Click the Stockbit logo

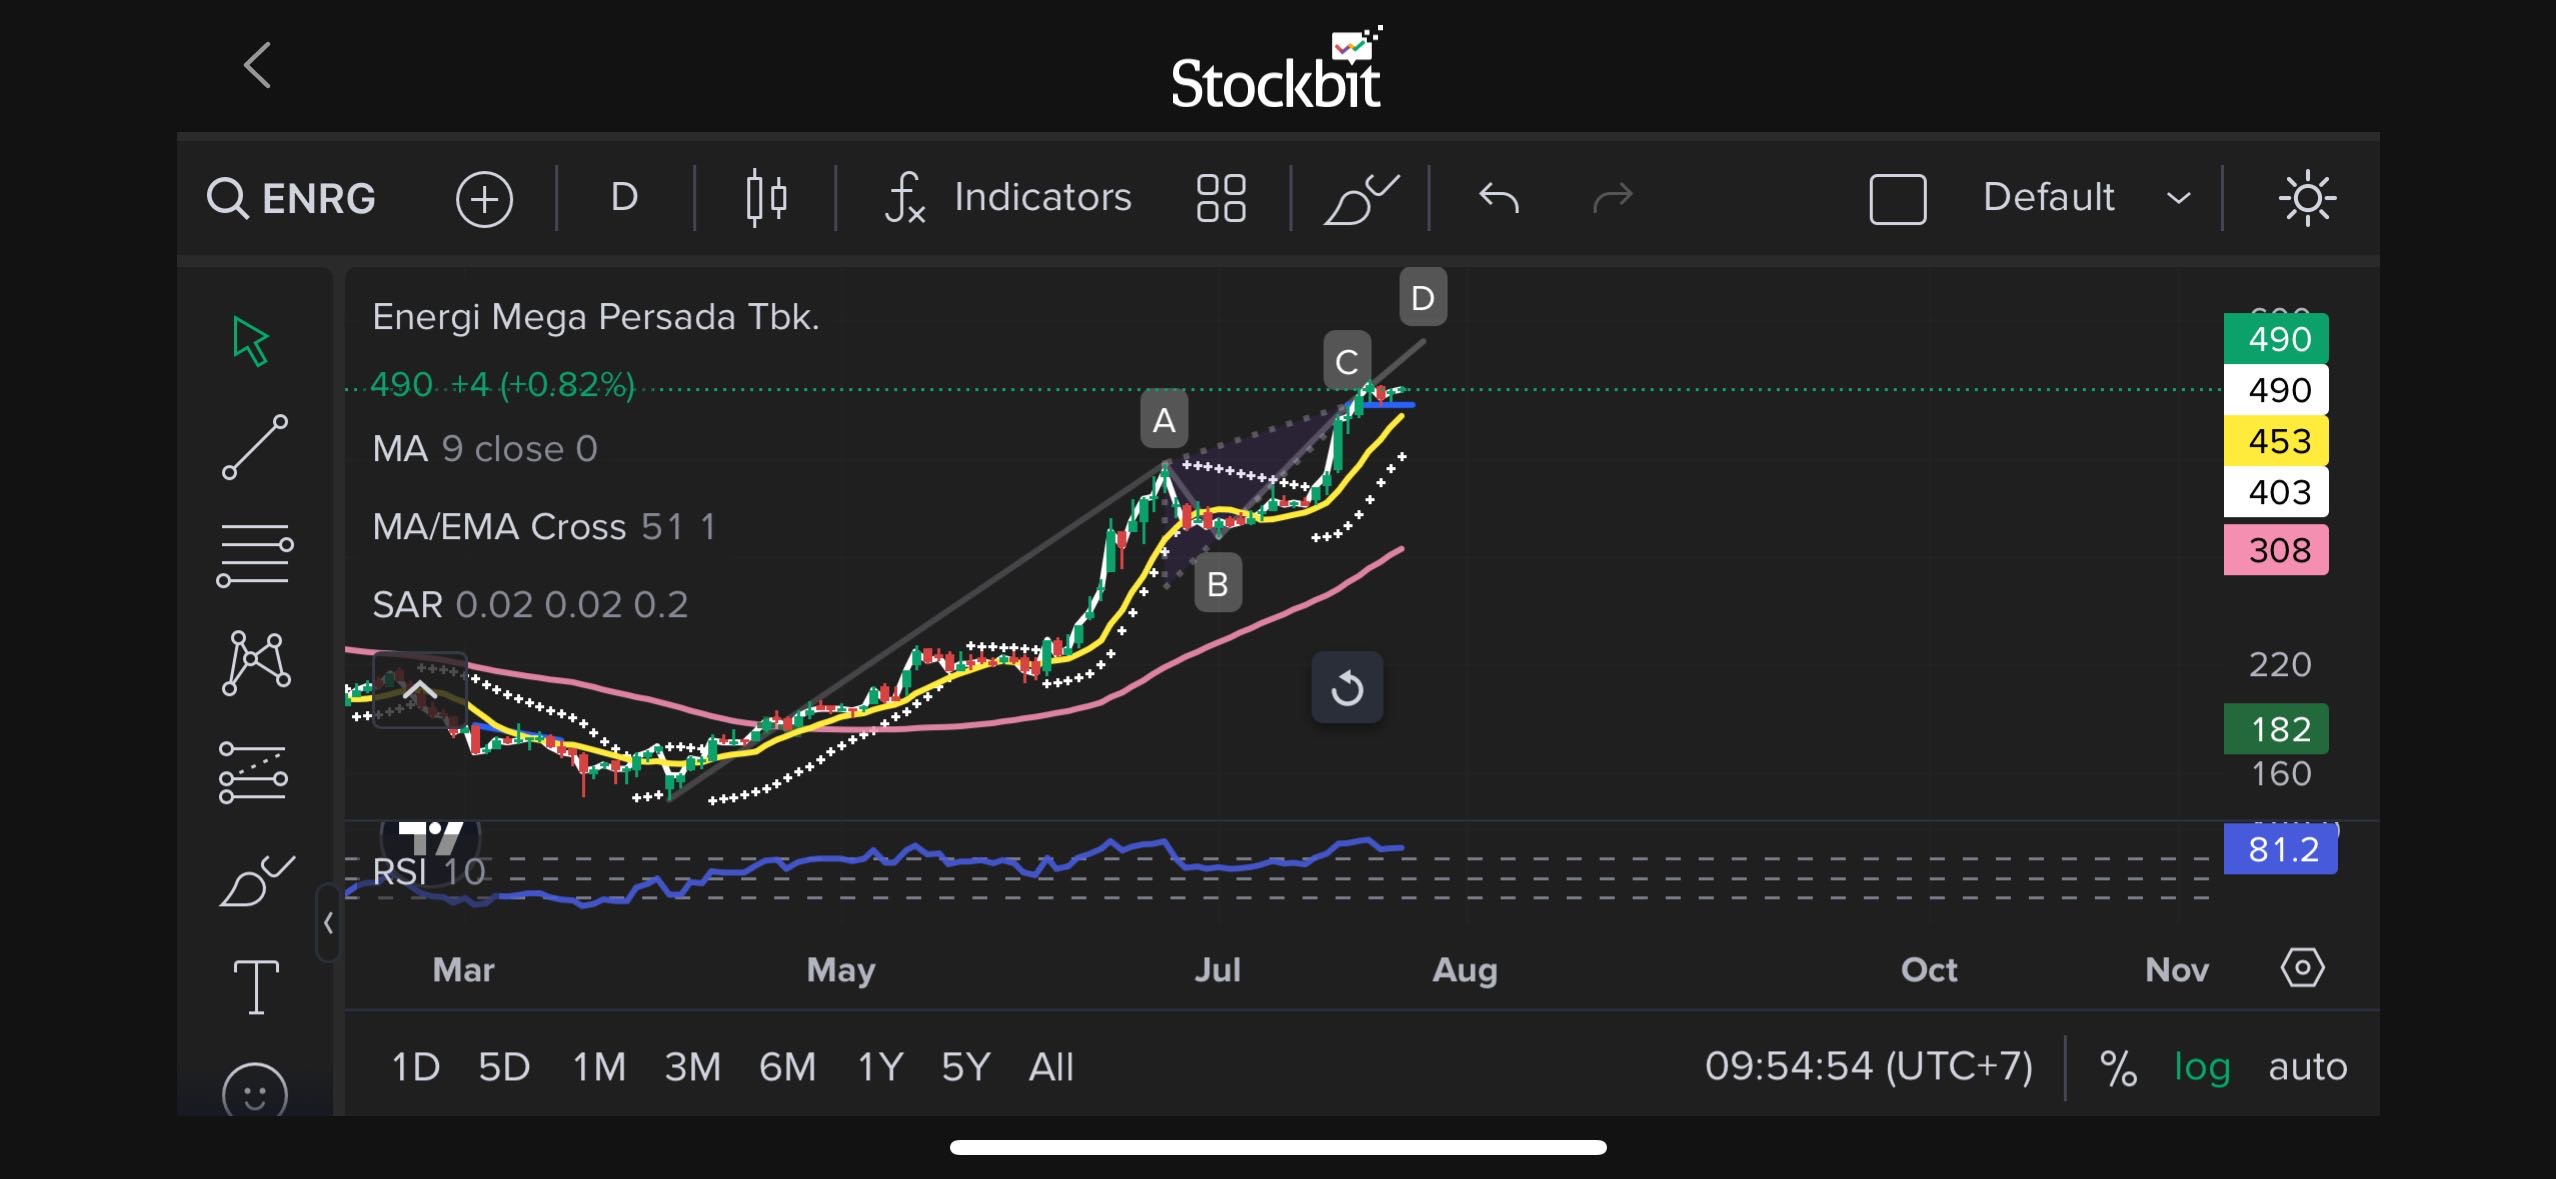pos(1277,68)
